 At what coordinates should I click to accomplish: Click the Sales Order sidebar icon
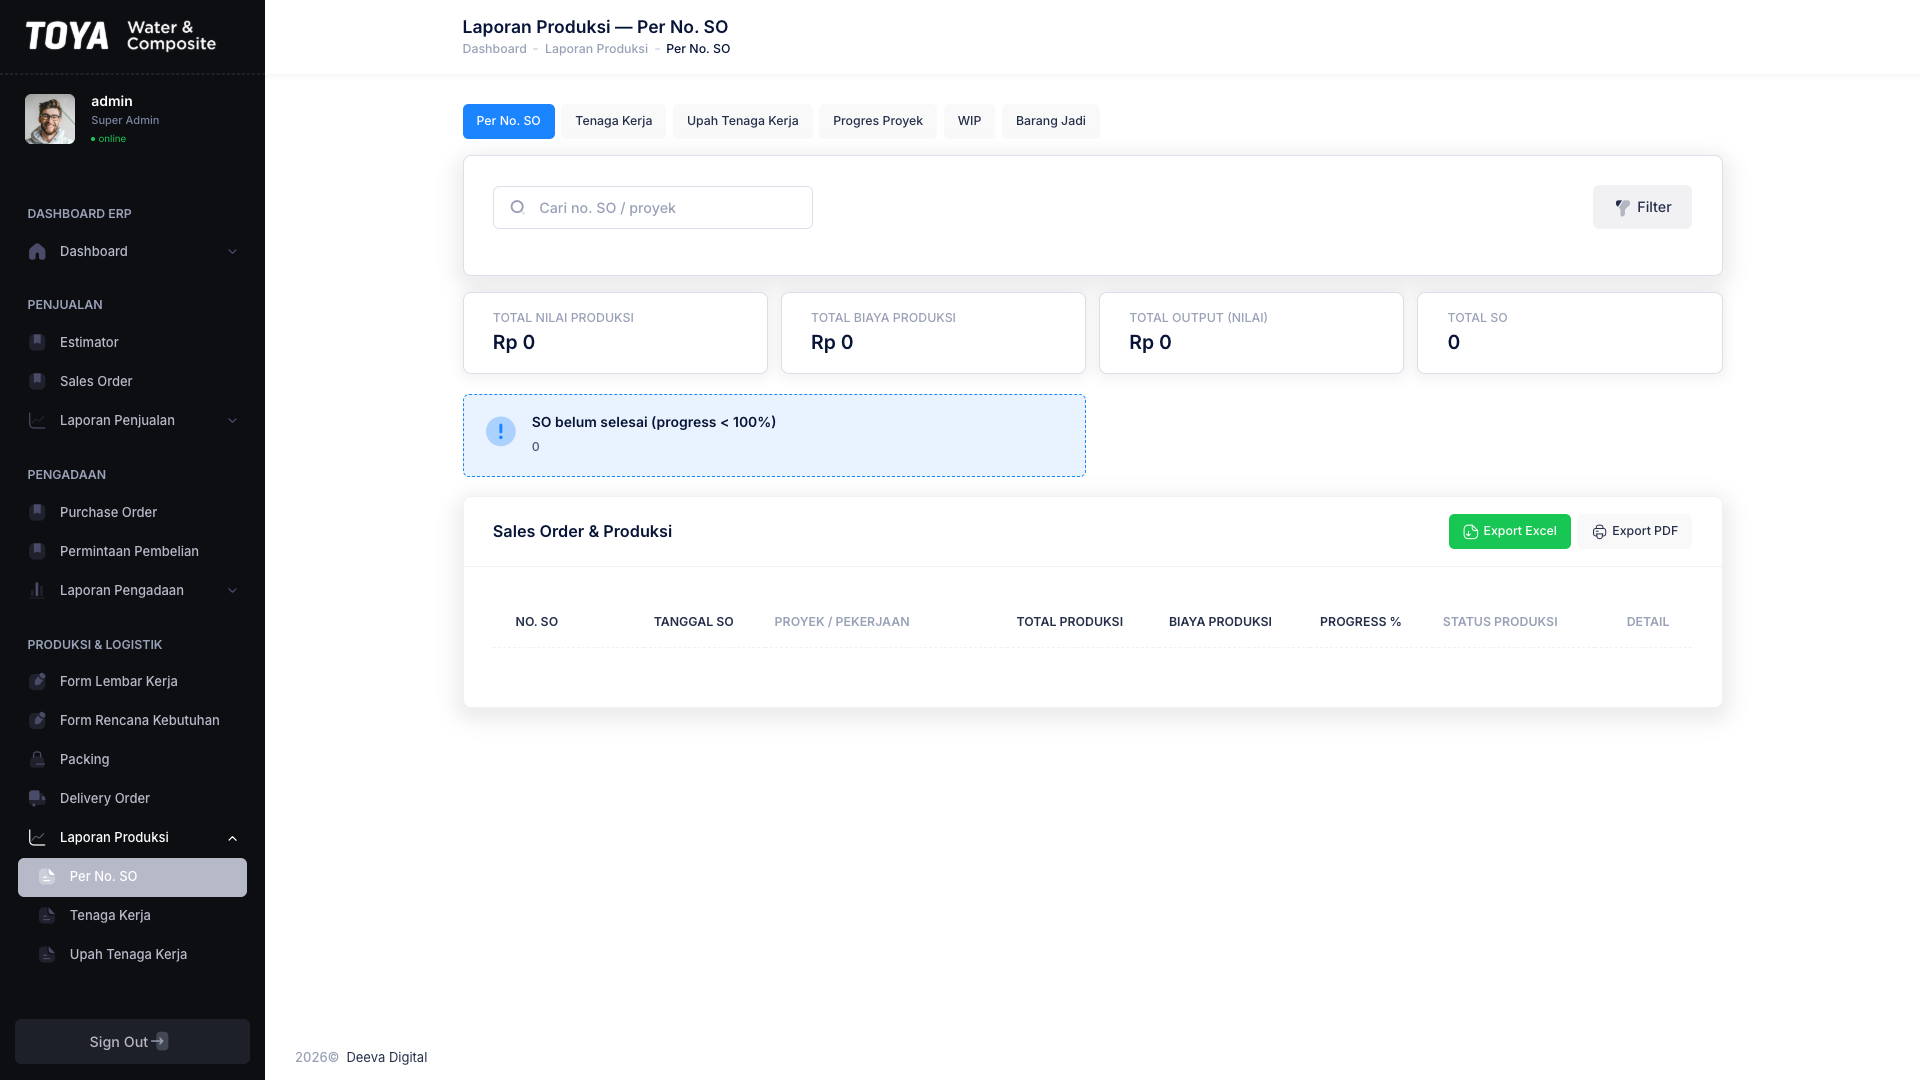coord(37,381)
